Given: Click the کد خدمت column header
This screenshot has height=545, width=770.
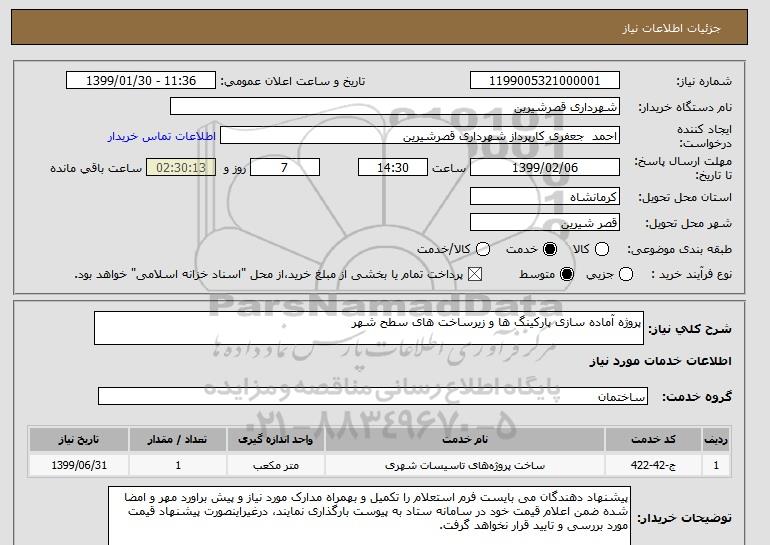Looking at the screenshot, I should click(653, 439).
